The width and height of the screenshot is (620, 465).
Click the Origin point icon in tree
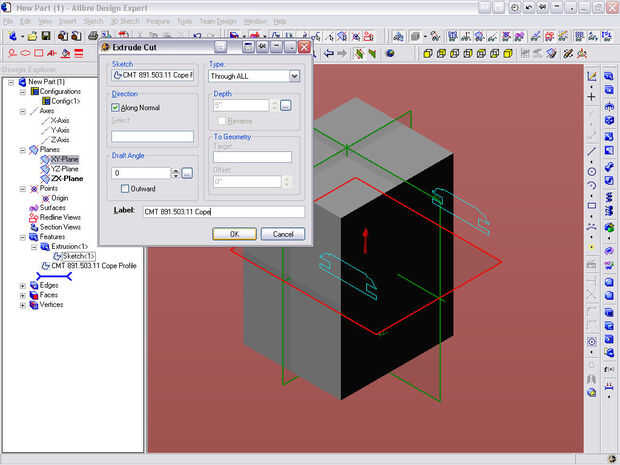pyautogui.click(x=45, y=198)
